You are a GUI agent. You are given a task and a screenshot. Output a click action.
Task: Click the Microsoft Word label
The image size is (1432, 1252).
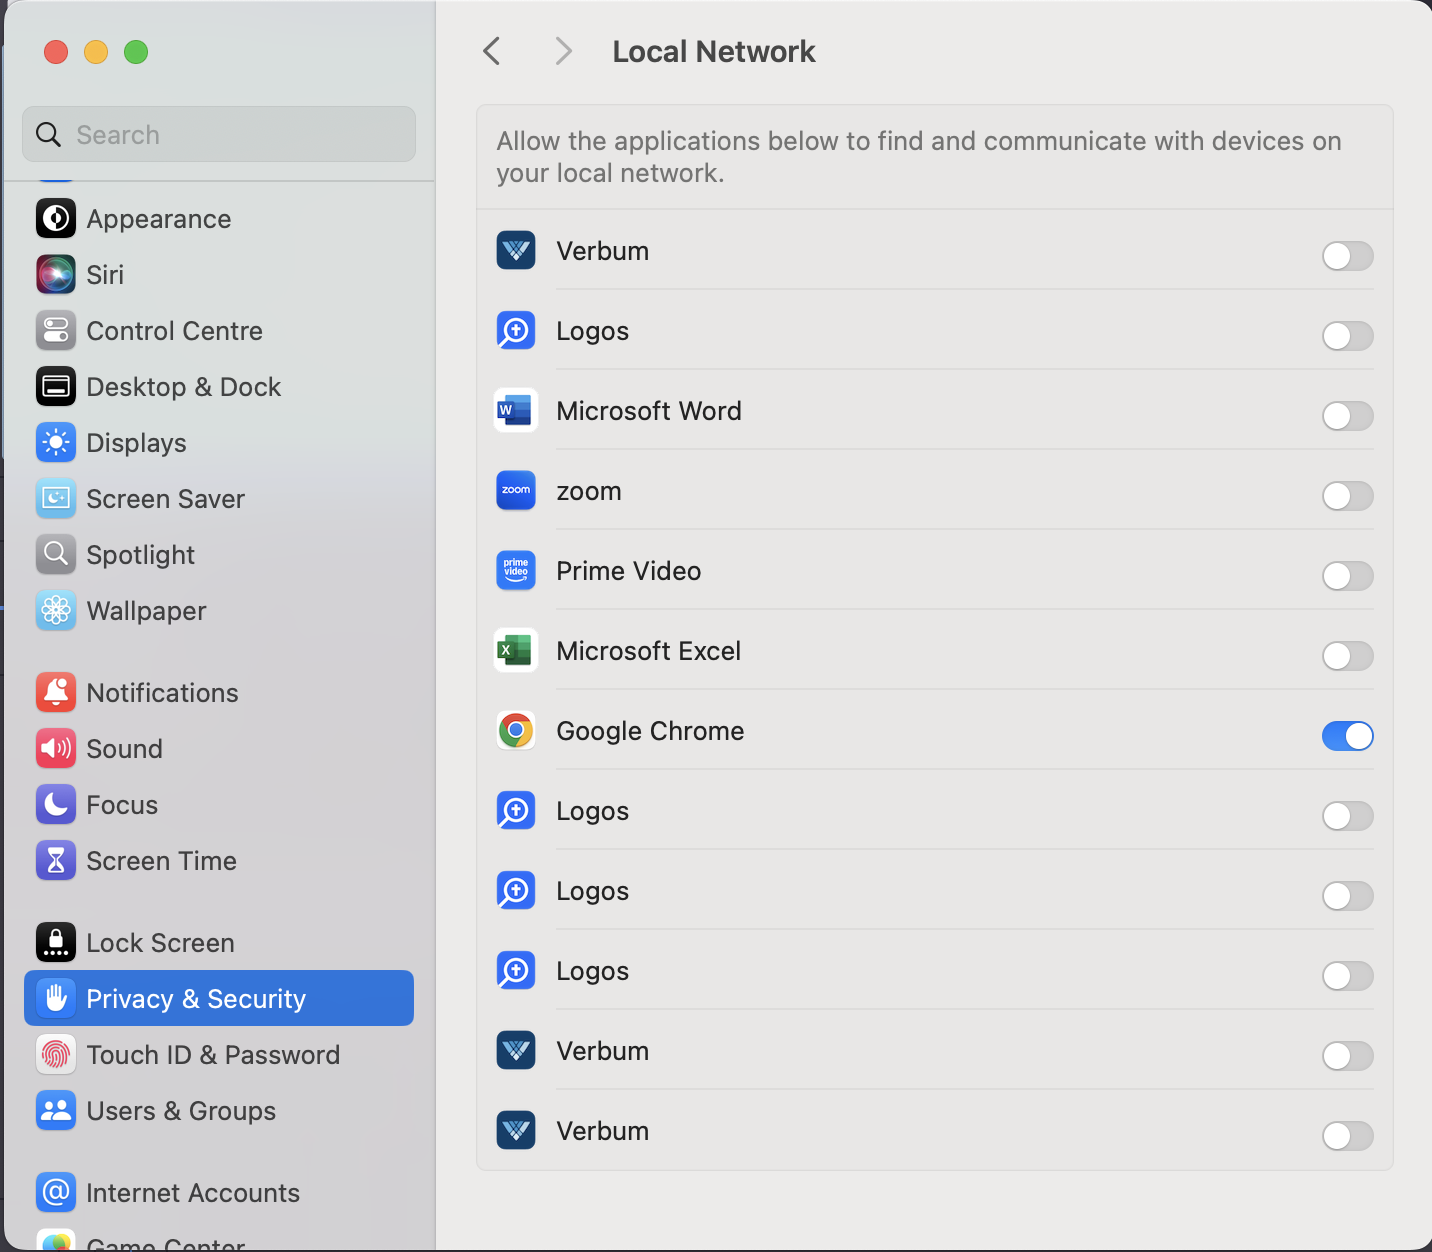(x=649, y=411)
